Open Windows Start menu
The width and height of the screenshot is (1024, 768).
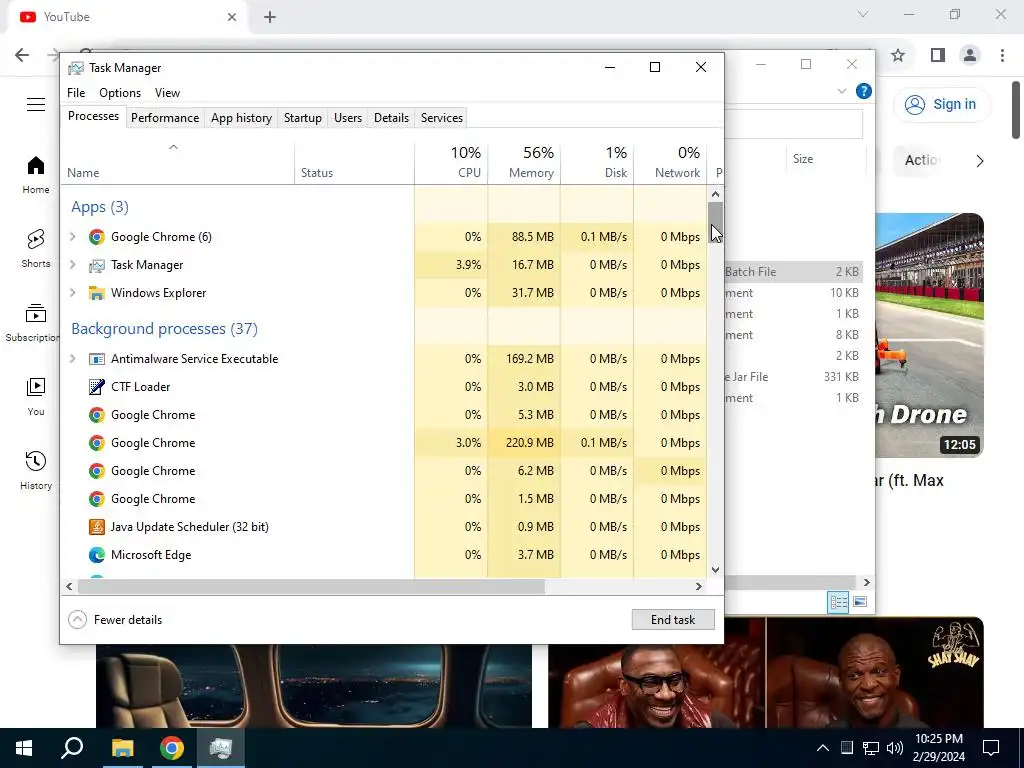click(x=24, y=748)
